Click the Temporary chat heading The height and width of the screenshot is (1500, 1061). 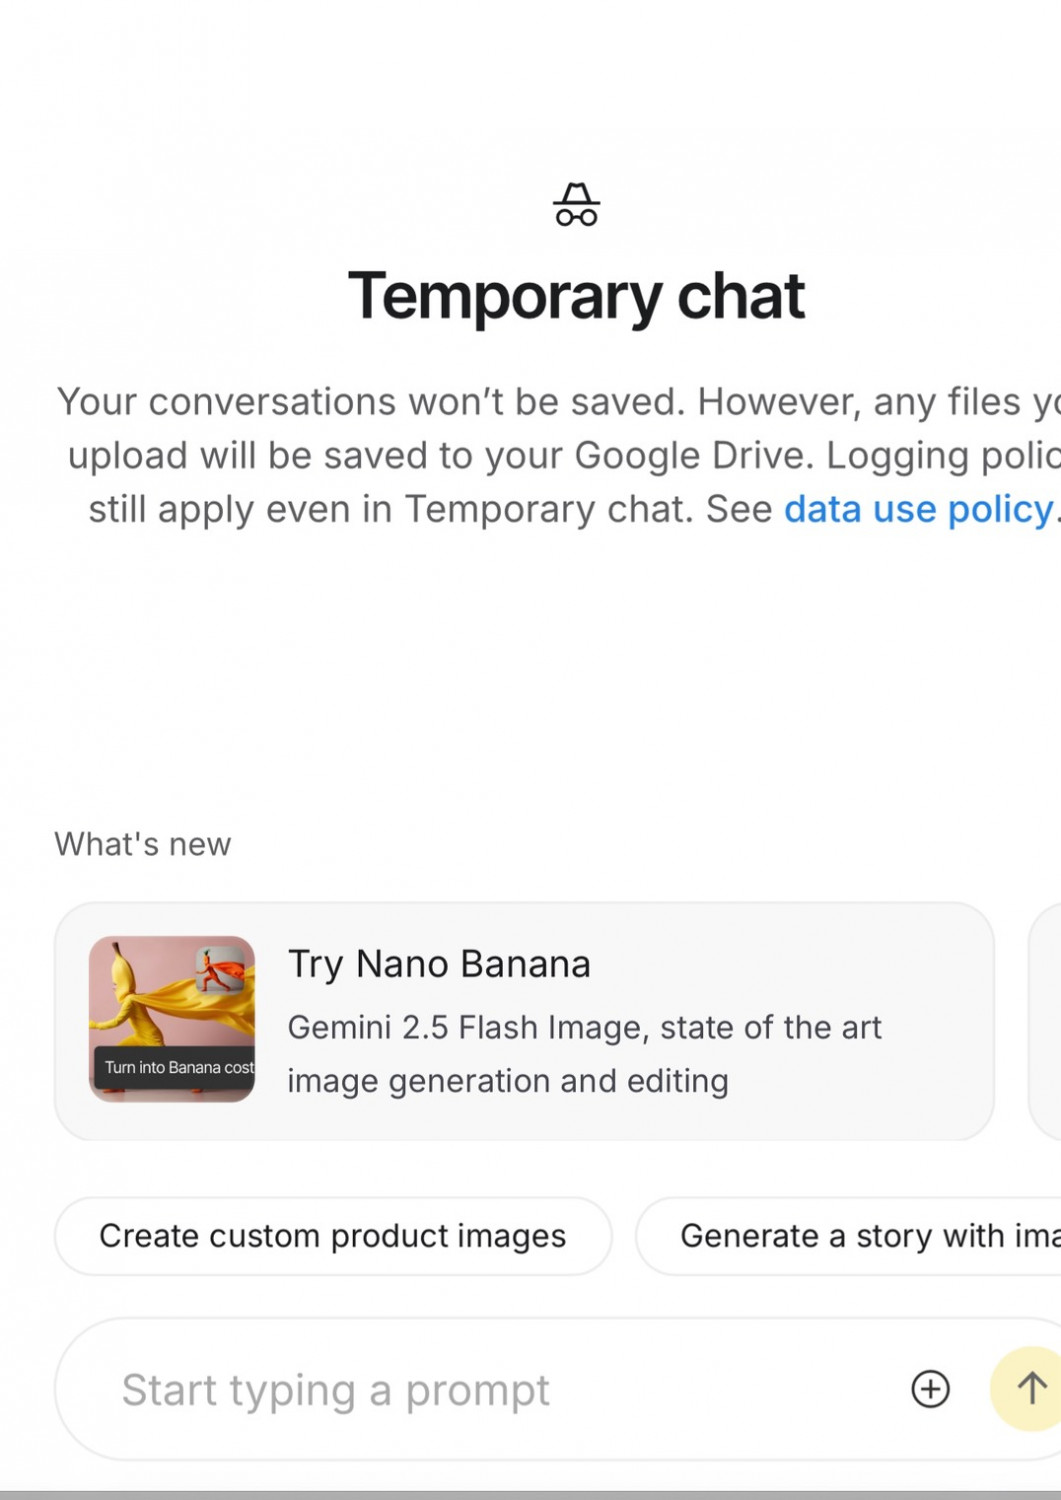(x=576, y=296)
